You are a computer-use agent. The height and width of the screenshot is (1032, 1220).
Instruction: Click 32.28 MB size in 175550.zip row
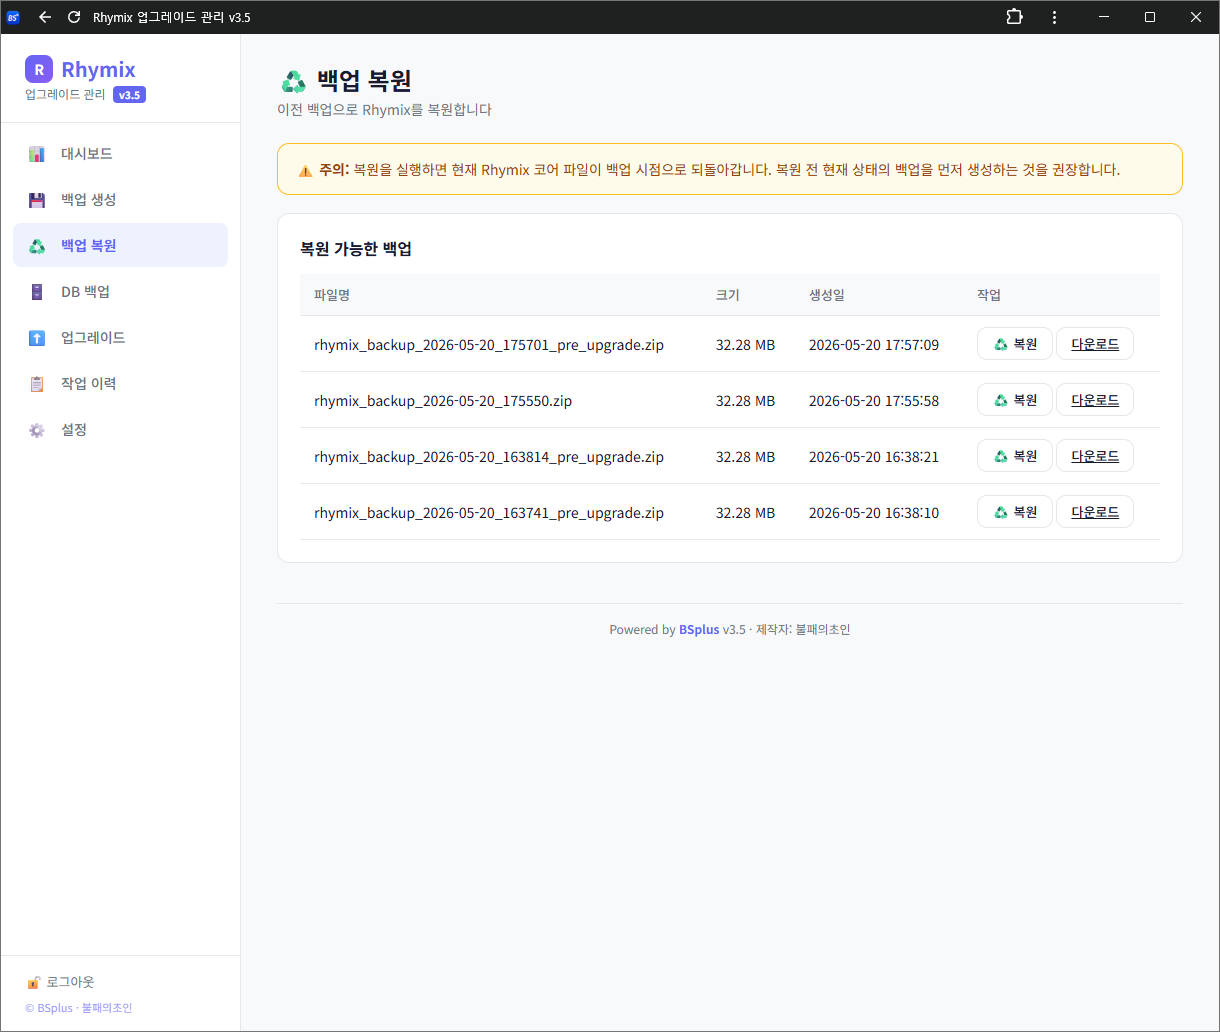point(745,401)
